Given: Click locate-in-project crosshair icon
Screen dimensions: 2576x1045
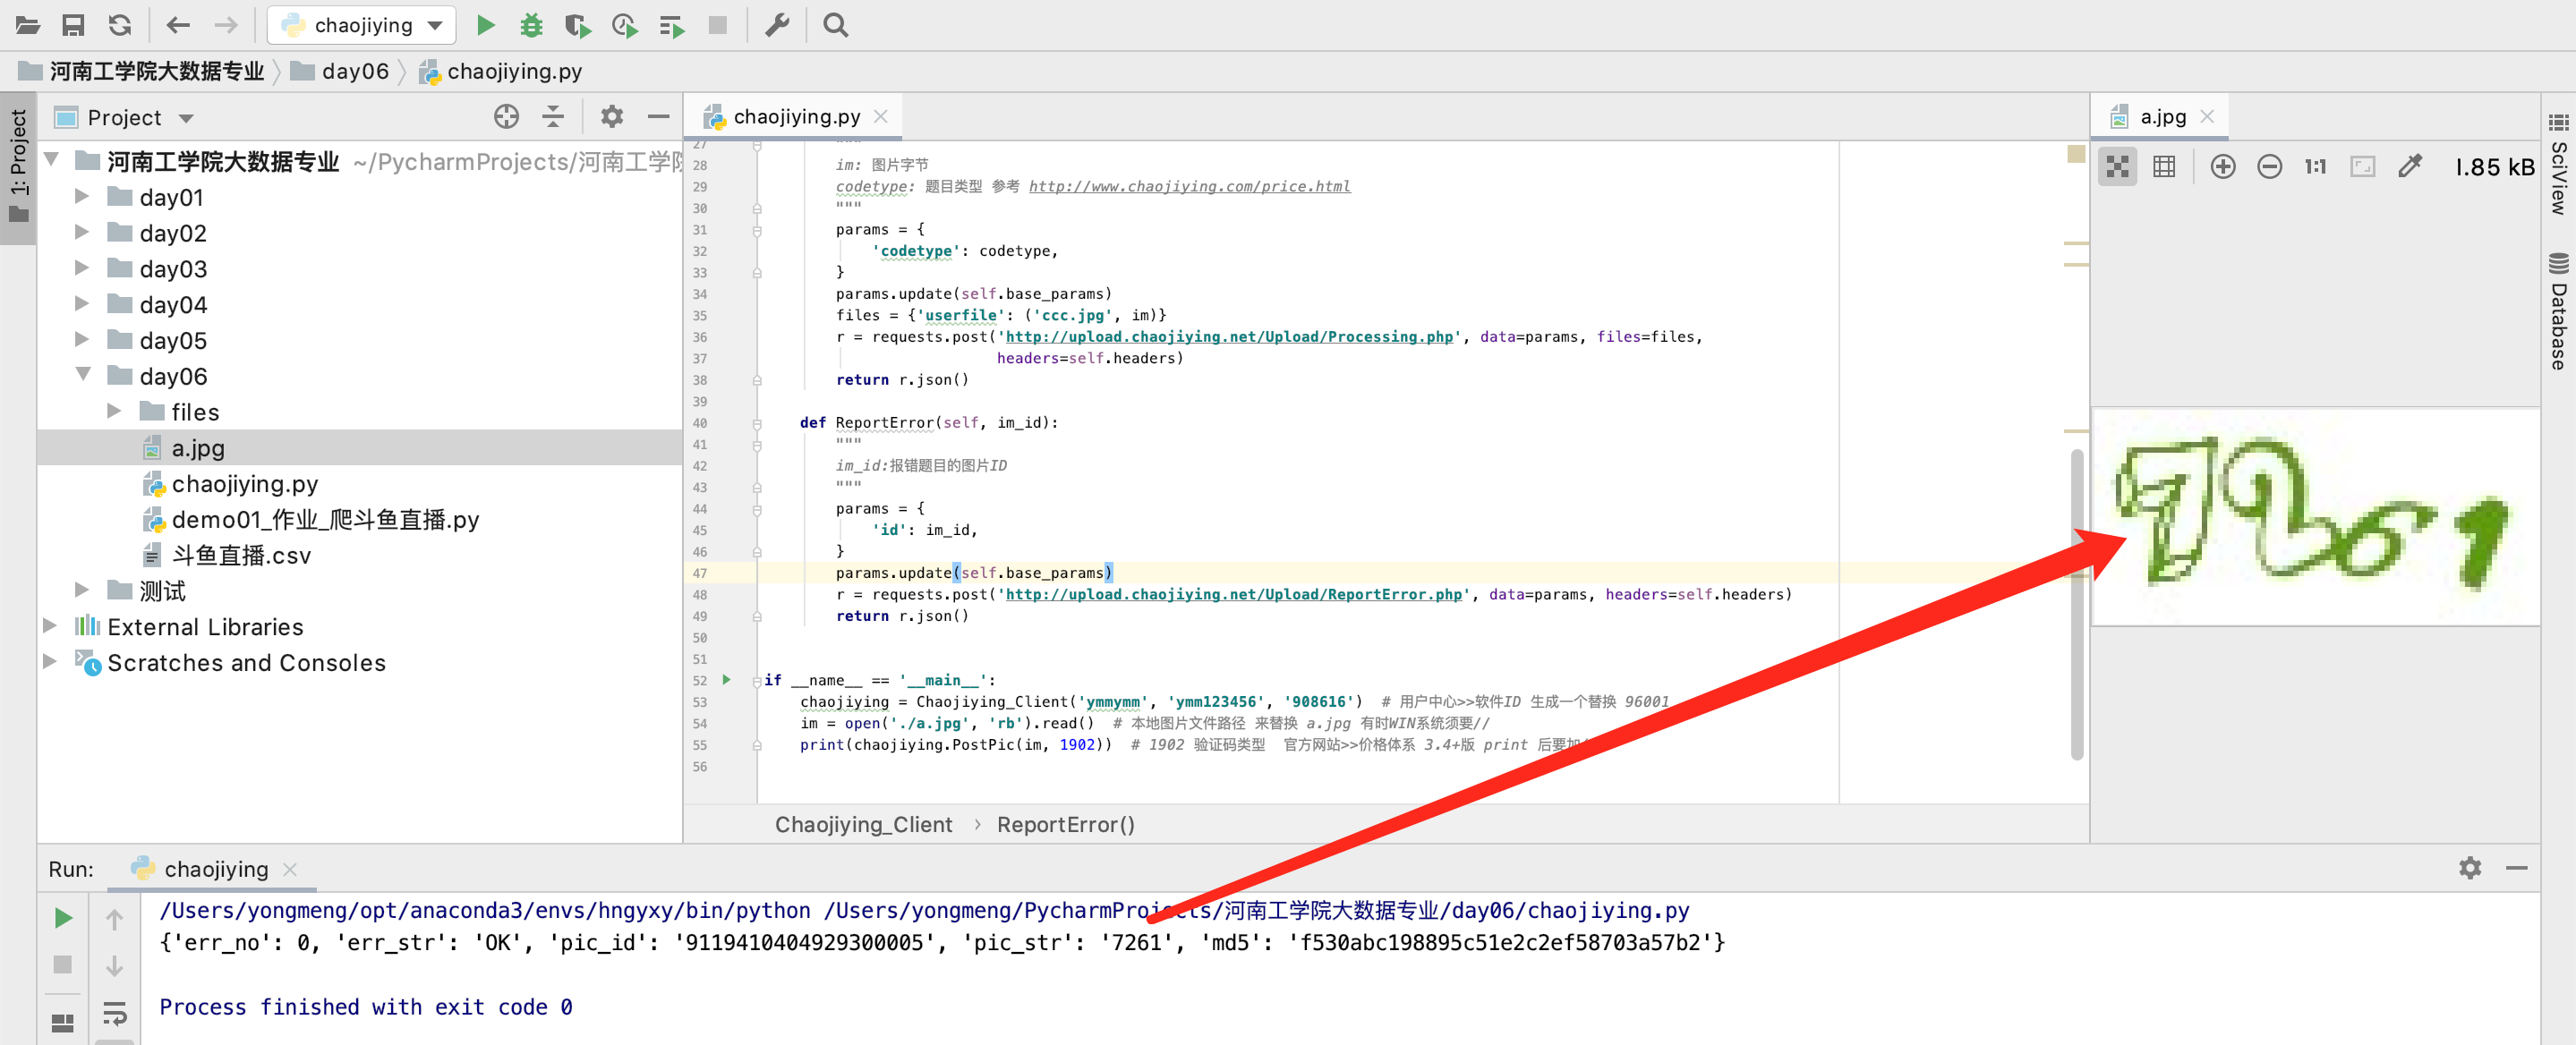Looking at the screenshot, I should 506,117.
